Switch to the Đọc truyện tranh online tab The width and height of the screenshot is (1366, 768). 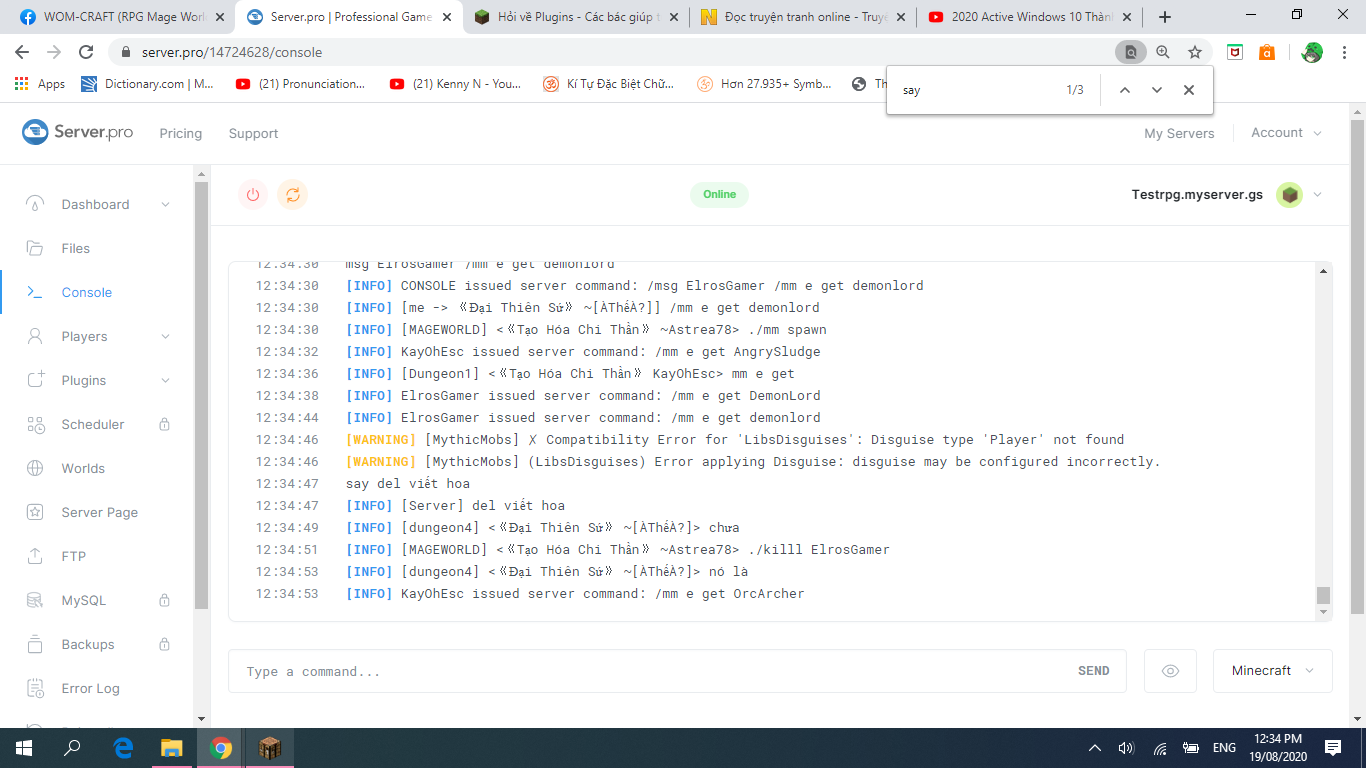click(802, 17)
